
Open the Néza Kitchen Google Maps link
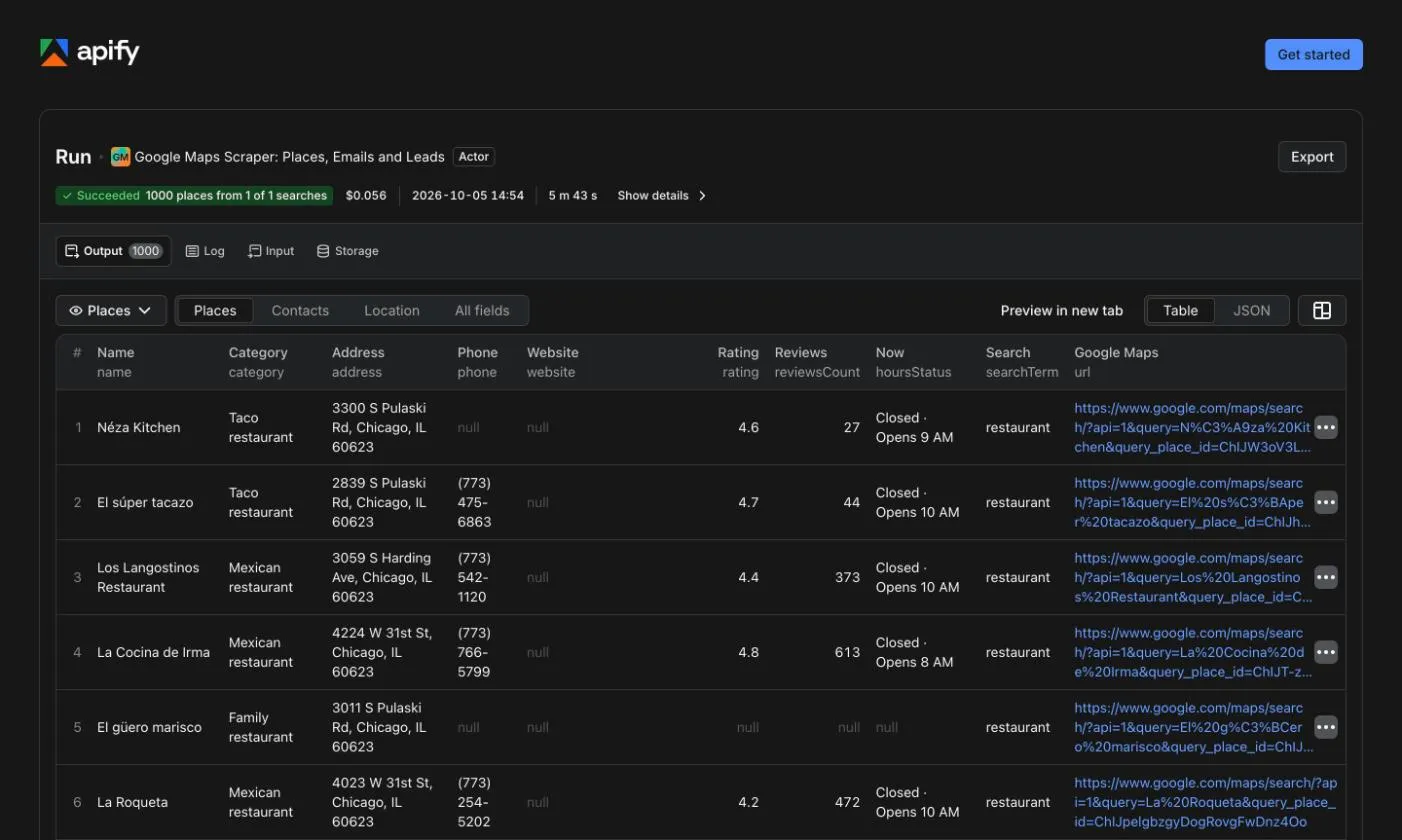click(x=1192, y=427)
